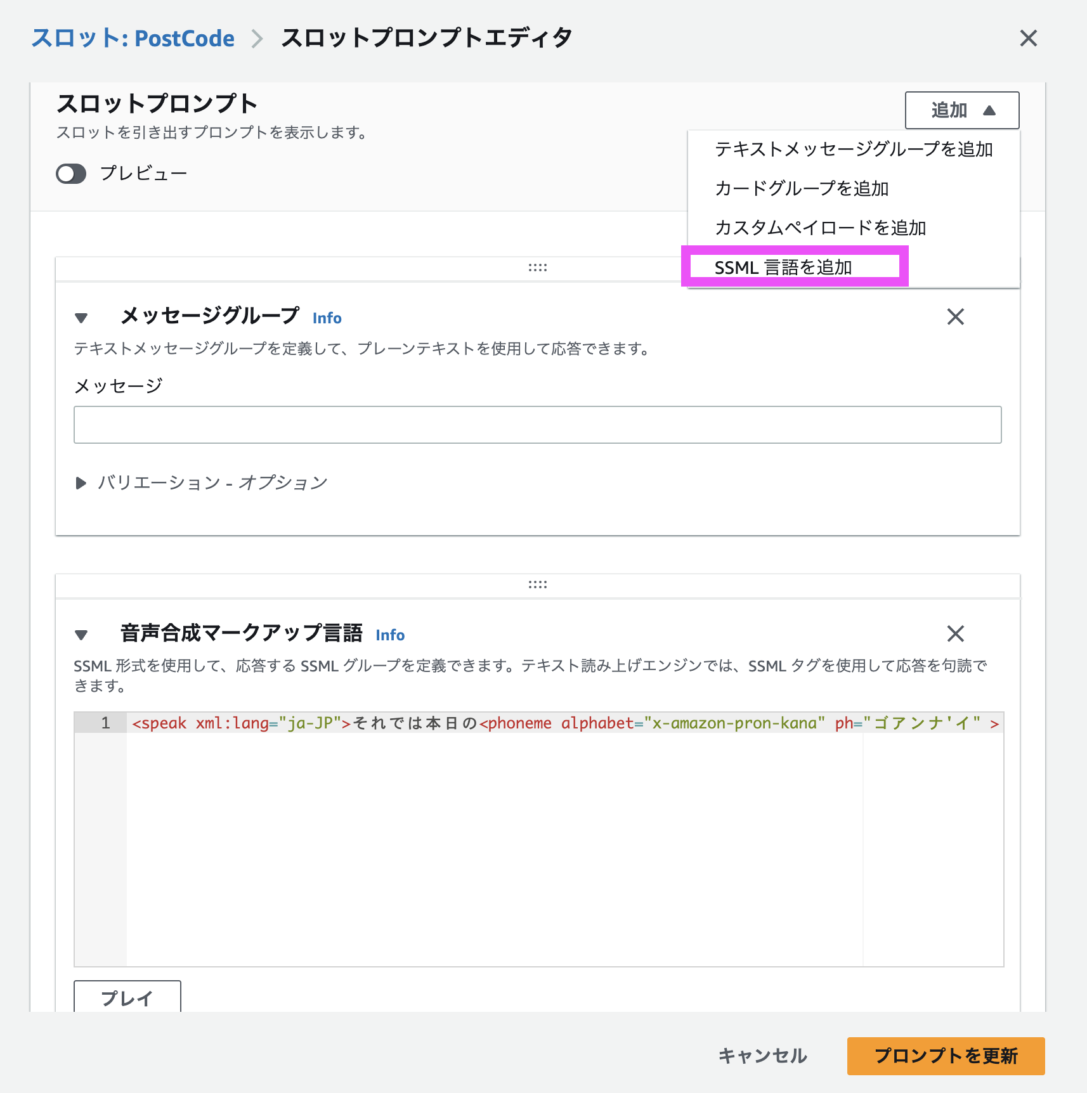Choose カスタムペイロードを追加 in the menu
Image resolution: width=1087 pixels, height=1093 pixels.
(x=820, y=227)
